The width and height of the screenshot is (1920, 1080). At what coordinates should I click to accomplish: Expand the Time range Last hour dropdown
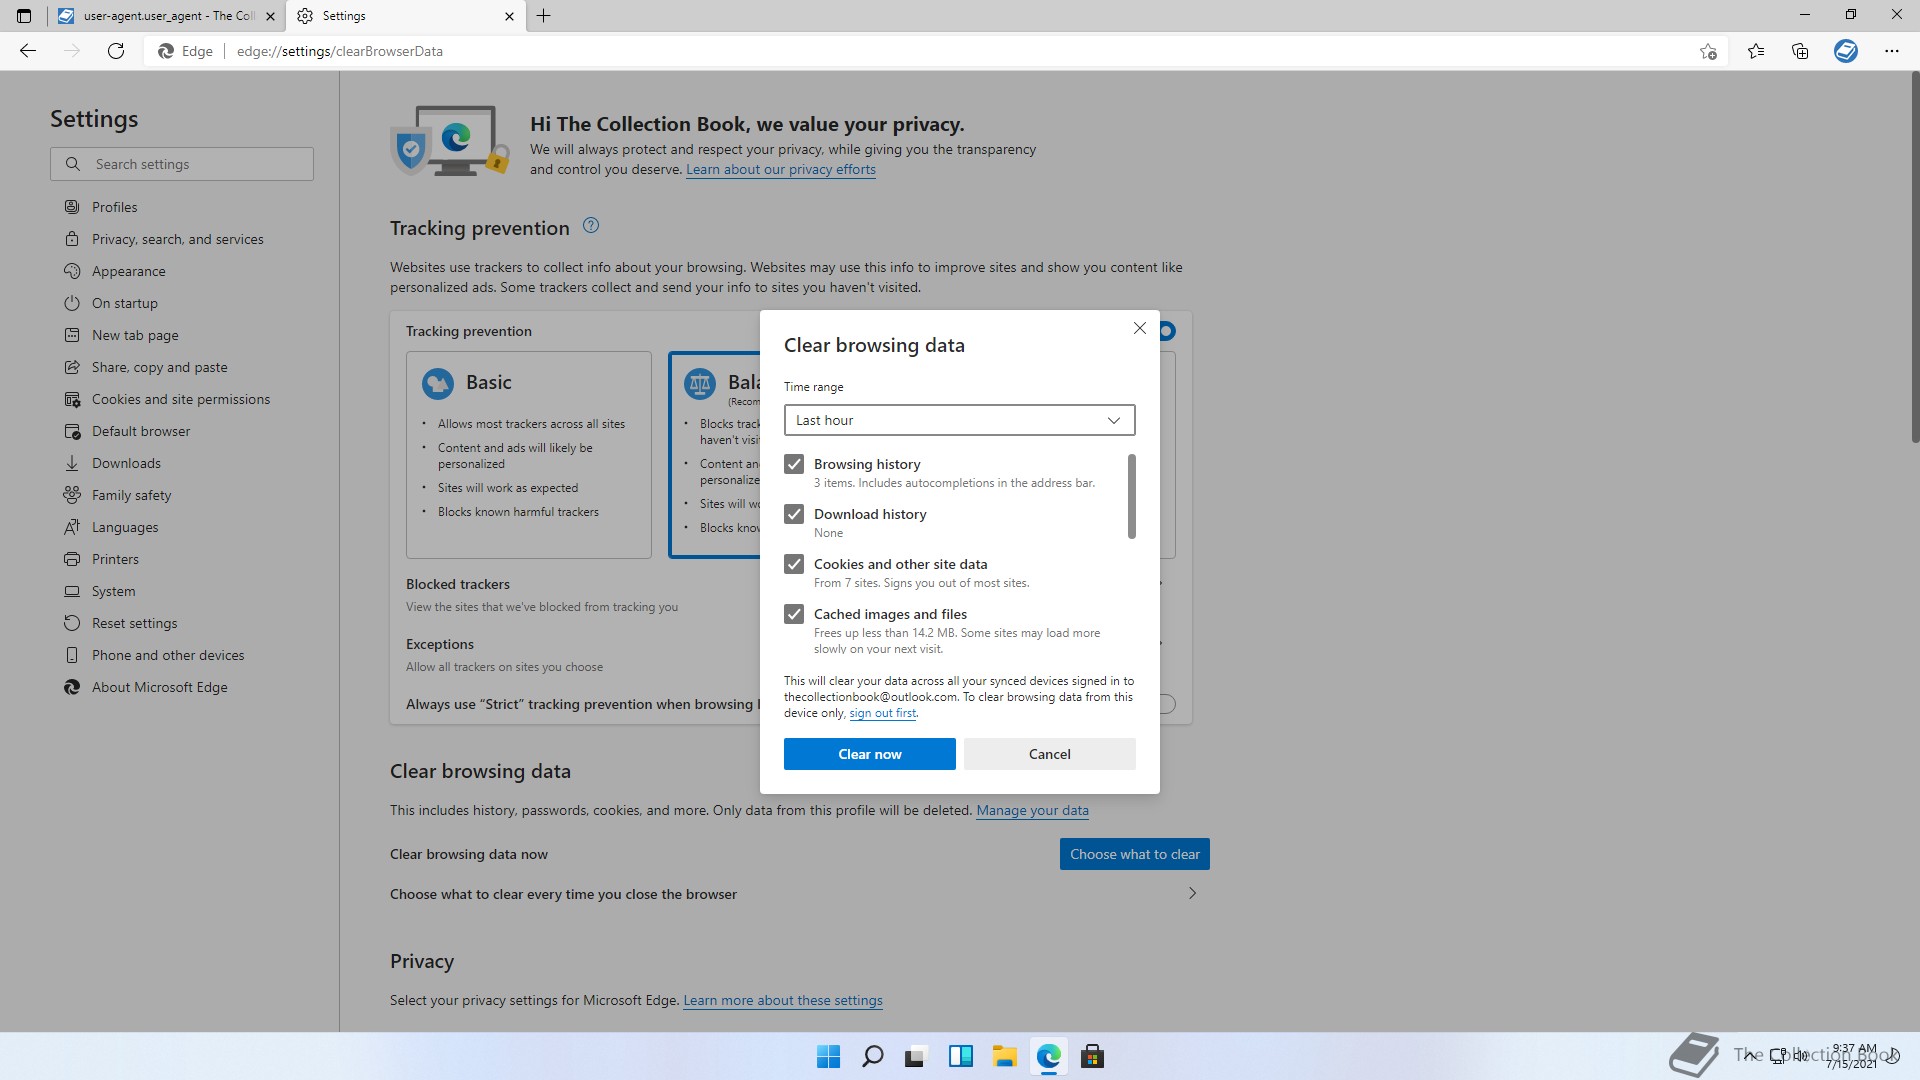[959, 420]
